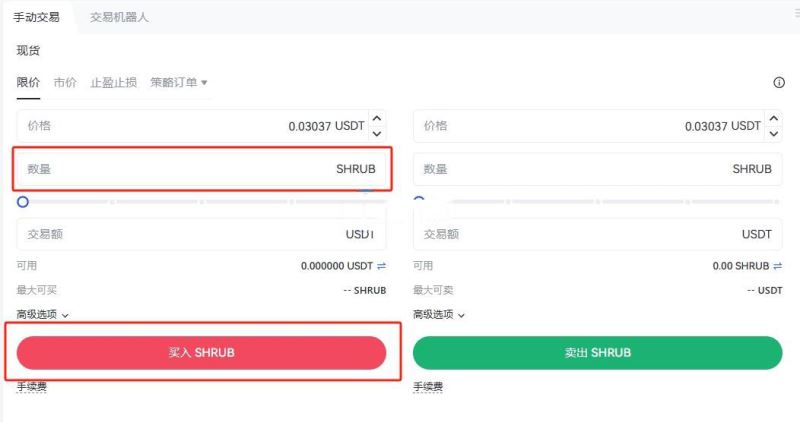Increase sell price with up arrow
Viewport: 800px width, 422px height.
[x=773, y=119]
